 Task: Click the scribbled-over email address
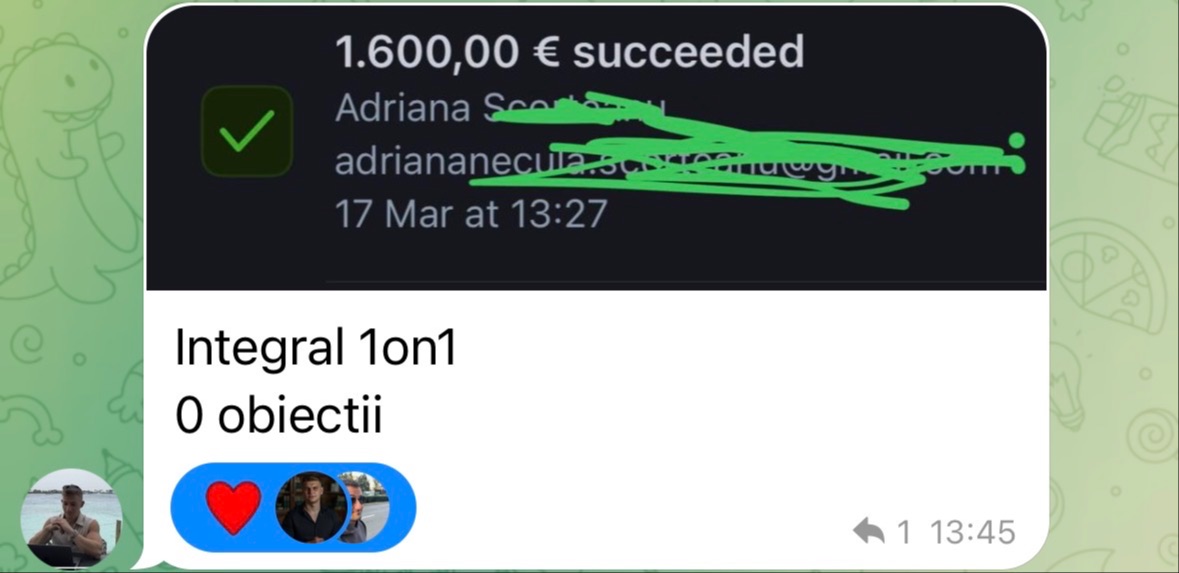(668, 162)
